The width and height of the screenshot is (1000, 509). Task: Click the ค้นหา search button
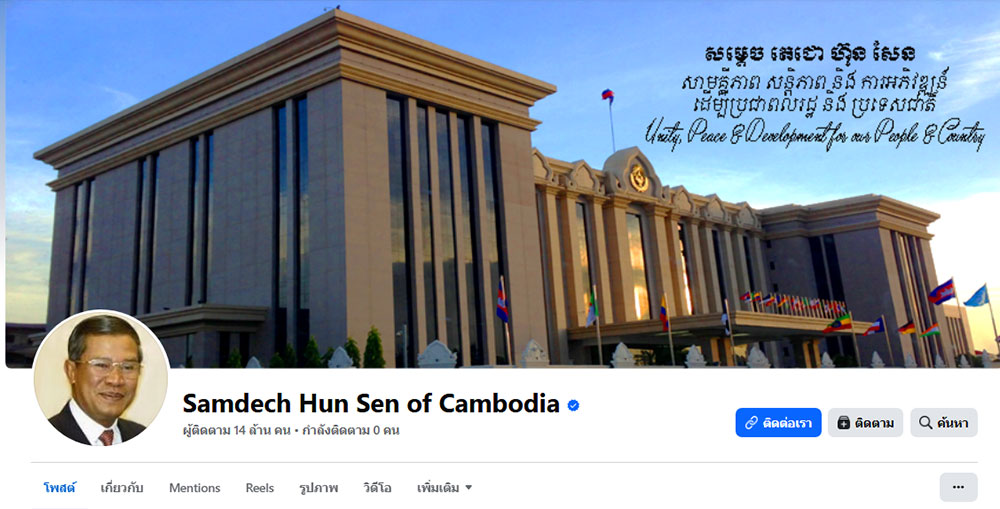pos(944,423)
